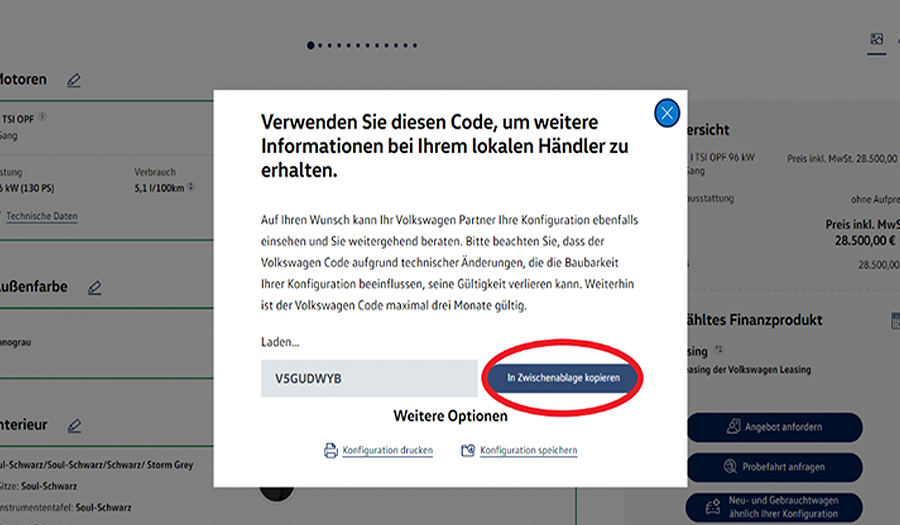Click the printer icon next to Konfiguration drucken

(x=331, y=450)
